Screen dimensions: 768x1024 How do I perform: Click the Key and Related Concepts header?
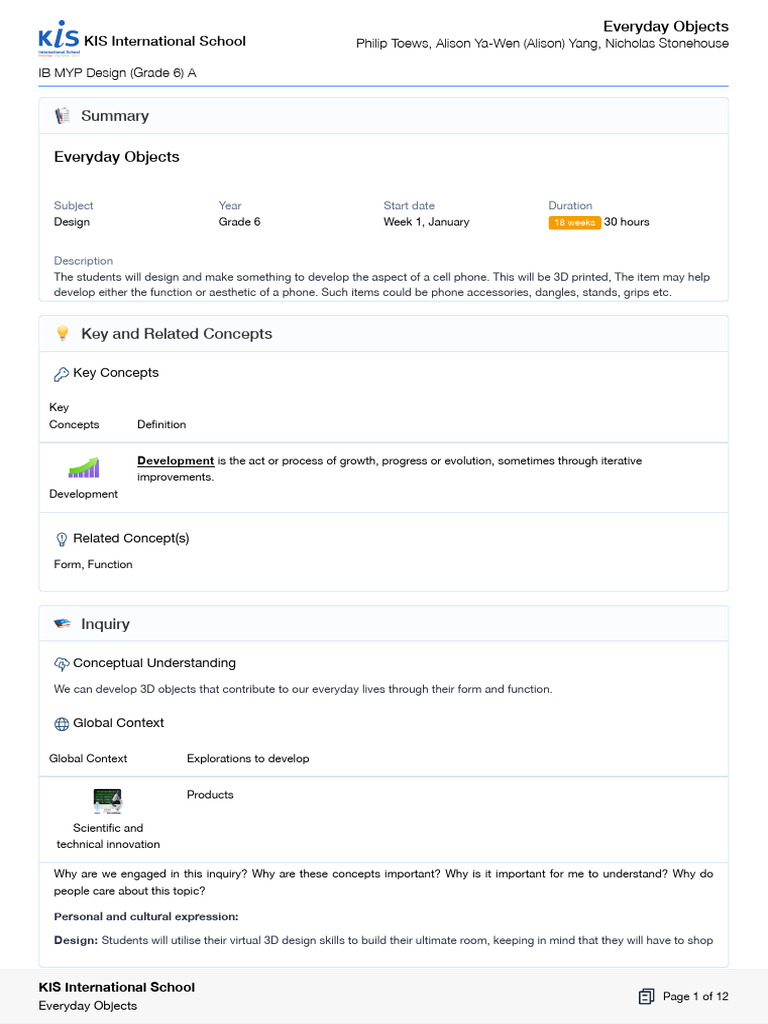tap(176, 334)
